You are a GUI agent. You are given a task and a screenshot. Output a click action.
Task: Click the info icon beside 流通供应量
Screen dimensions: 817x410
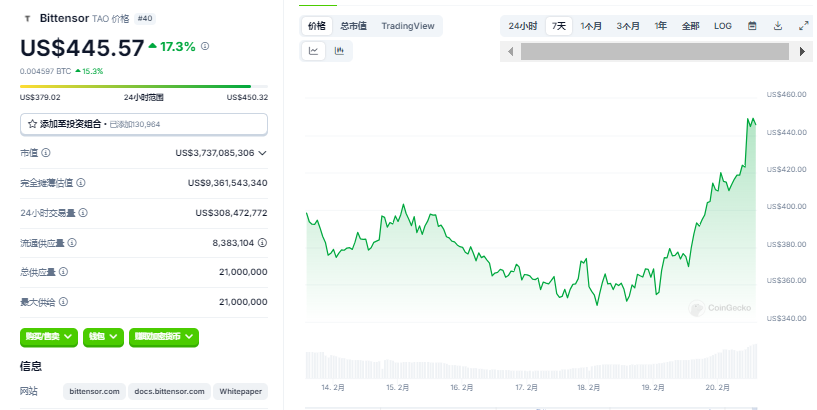[73, 243]
